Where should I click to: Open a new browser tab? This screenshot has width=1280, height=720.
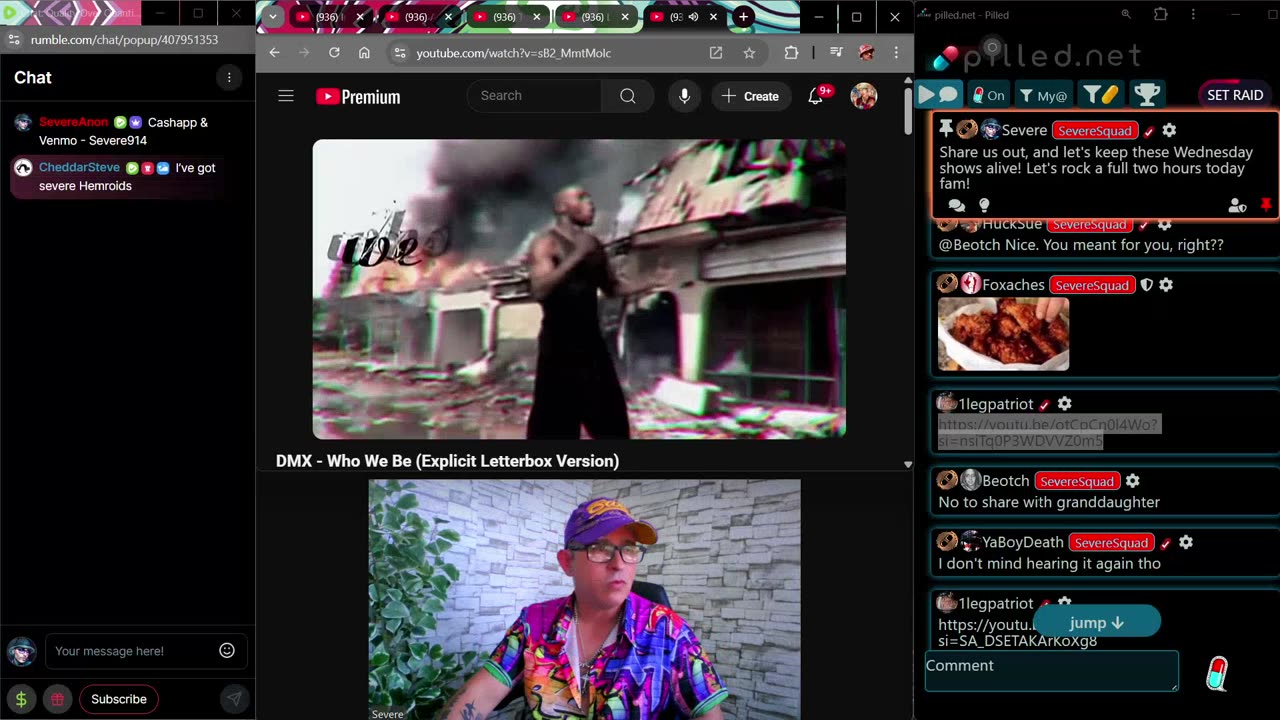click(x=743, y=17)
